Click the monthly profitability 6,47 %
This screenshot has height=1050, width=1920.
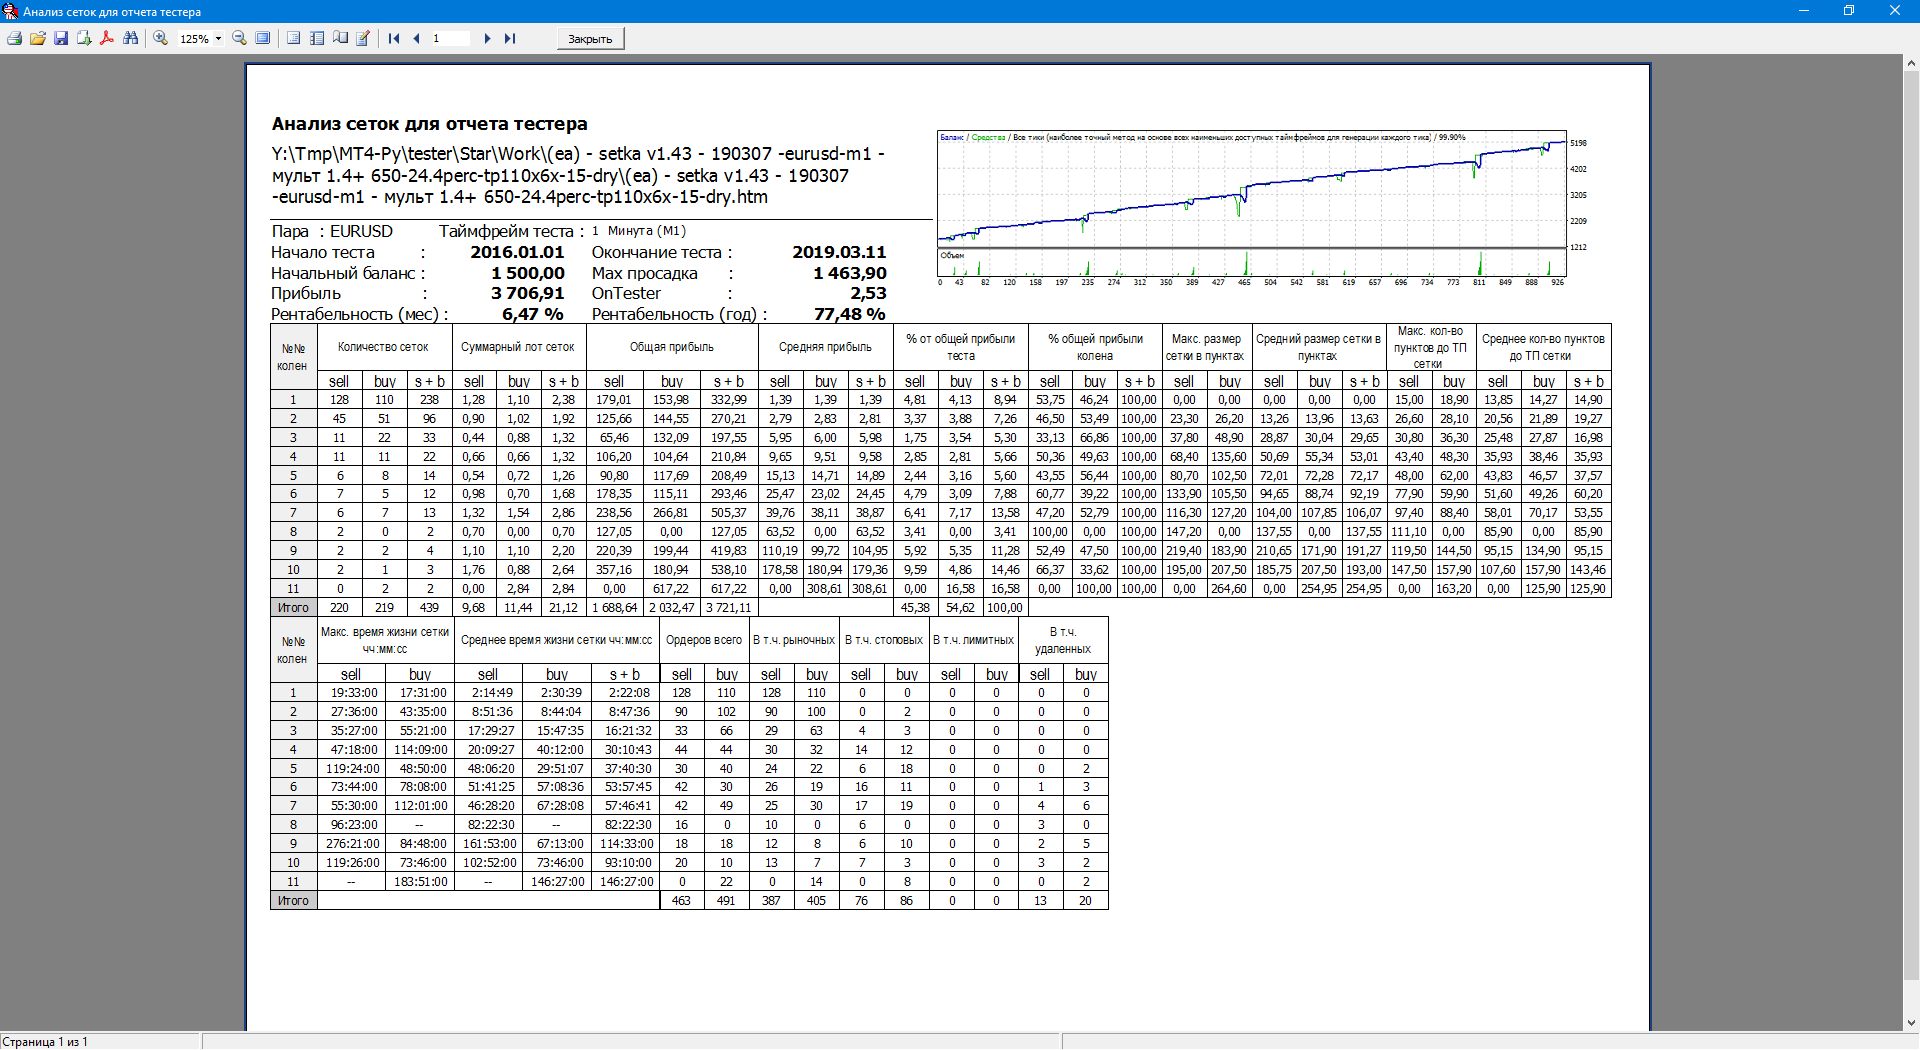[532, 314]
